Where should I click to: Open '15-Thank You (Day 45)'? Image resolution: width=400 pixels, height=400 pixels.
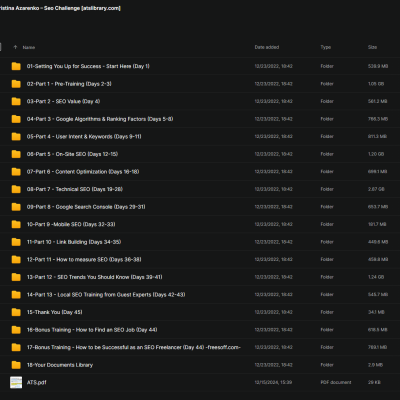coord(54,312)
